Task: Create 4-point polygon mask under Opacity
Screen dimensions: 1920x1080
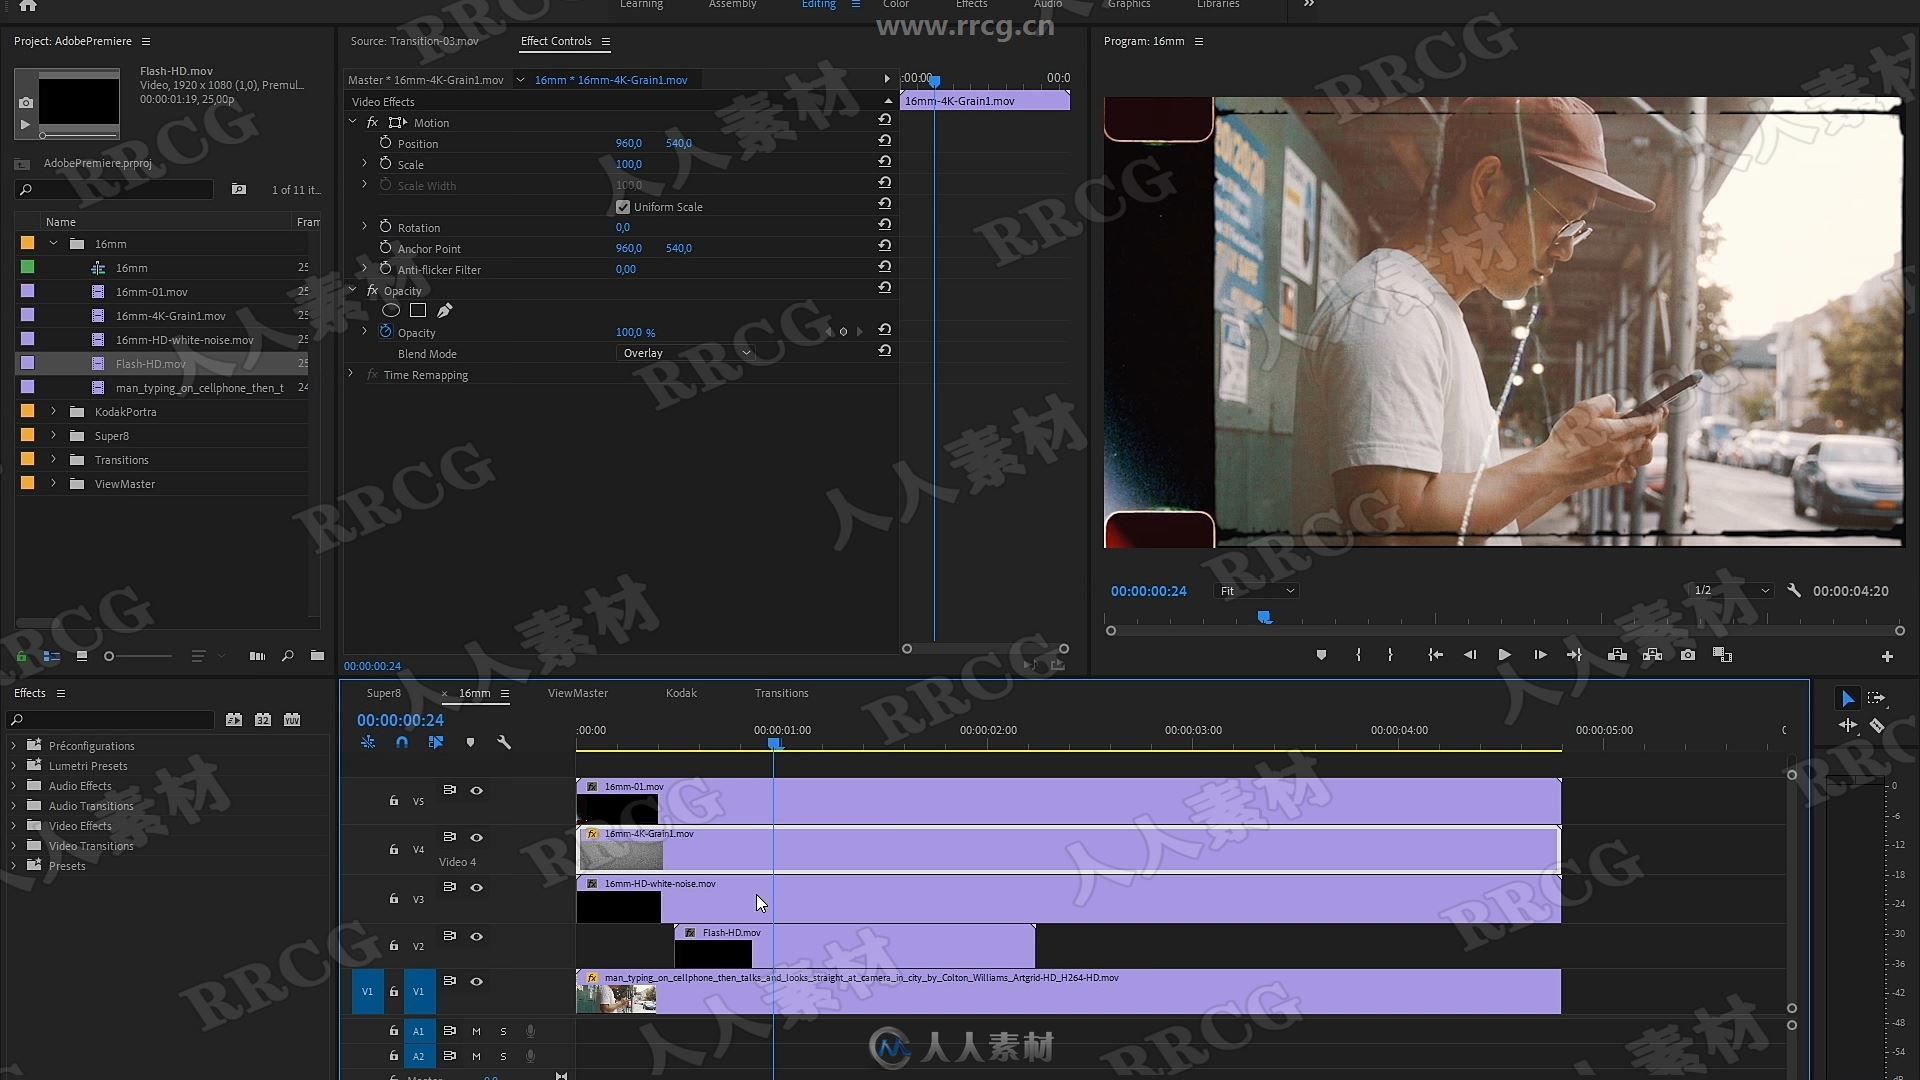Action: point(418,311)
